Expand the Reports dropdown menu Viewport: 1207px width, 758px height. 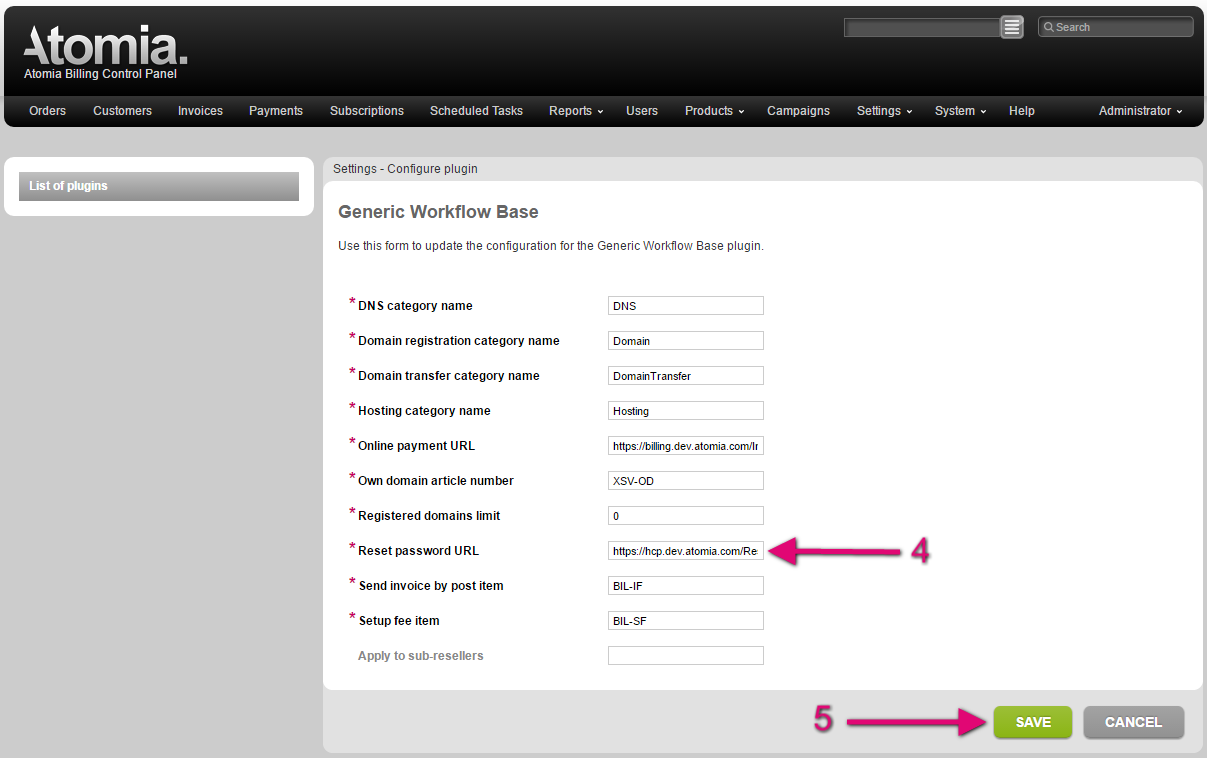click(576, 111)
